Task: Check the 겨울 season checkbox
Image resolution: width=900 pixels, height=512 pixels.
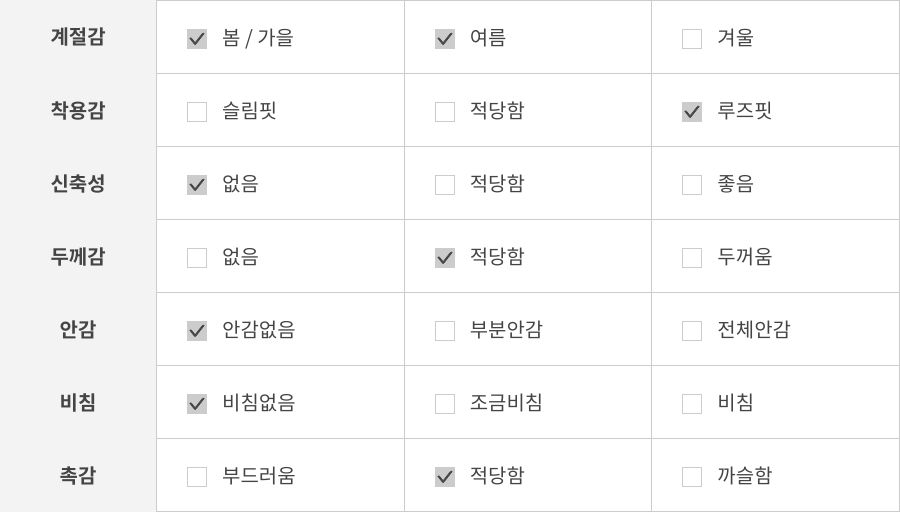Action: (692, 39)
